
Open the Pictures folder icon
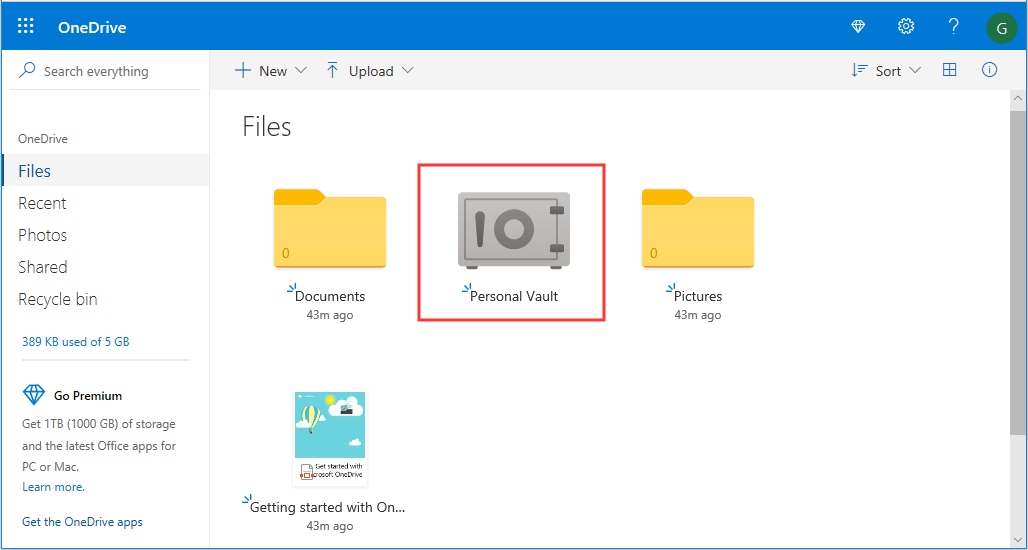[698, 228]
